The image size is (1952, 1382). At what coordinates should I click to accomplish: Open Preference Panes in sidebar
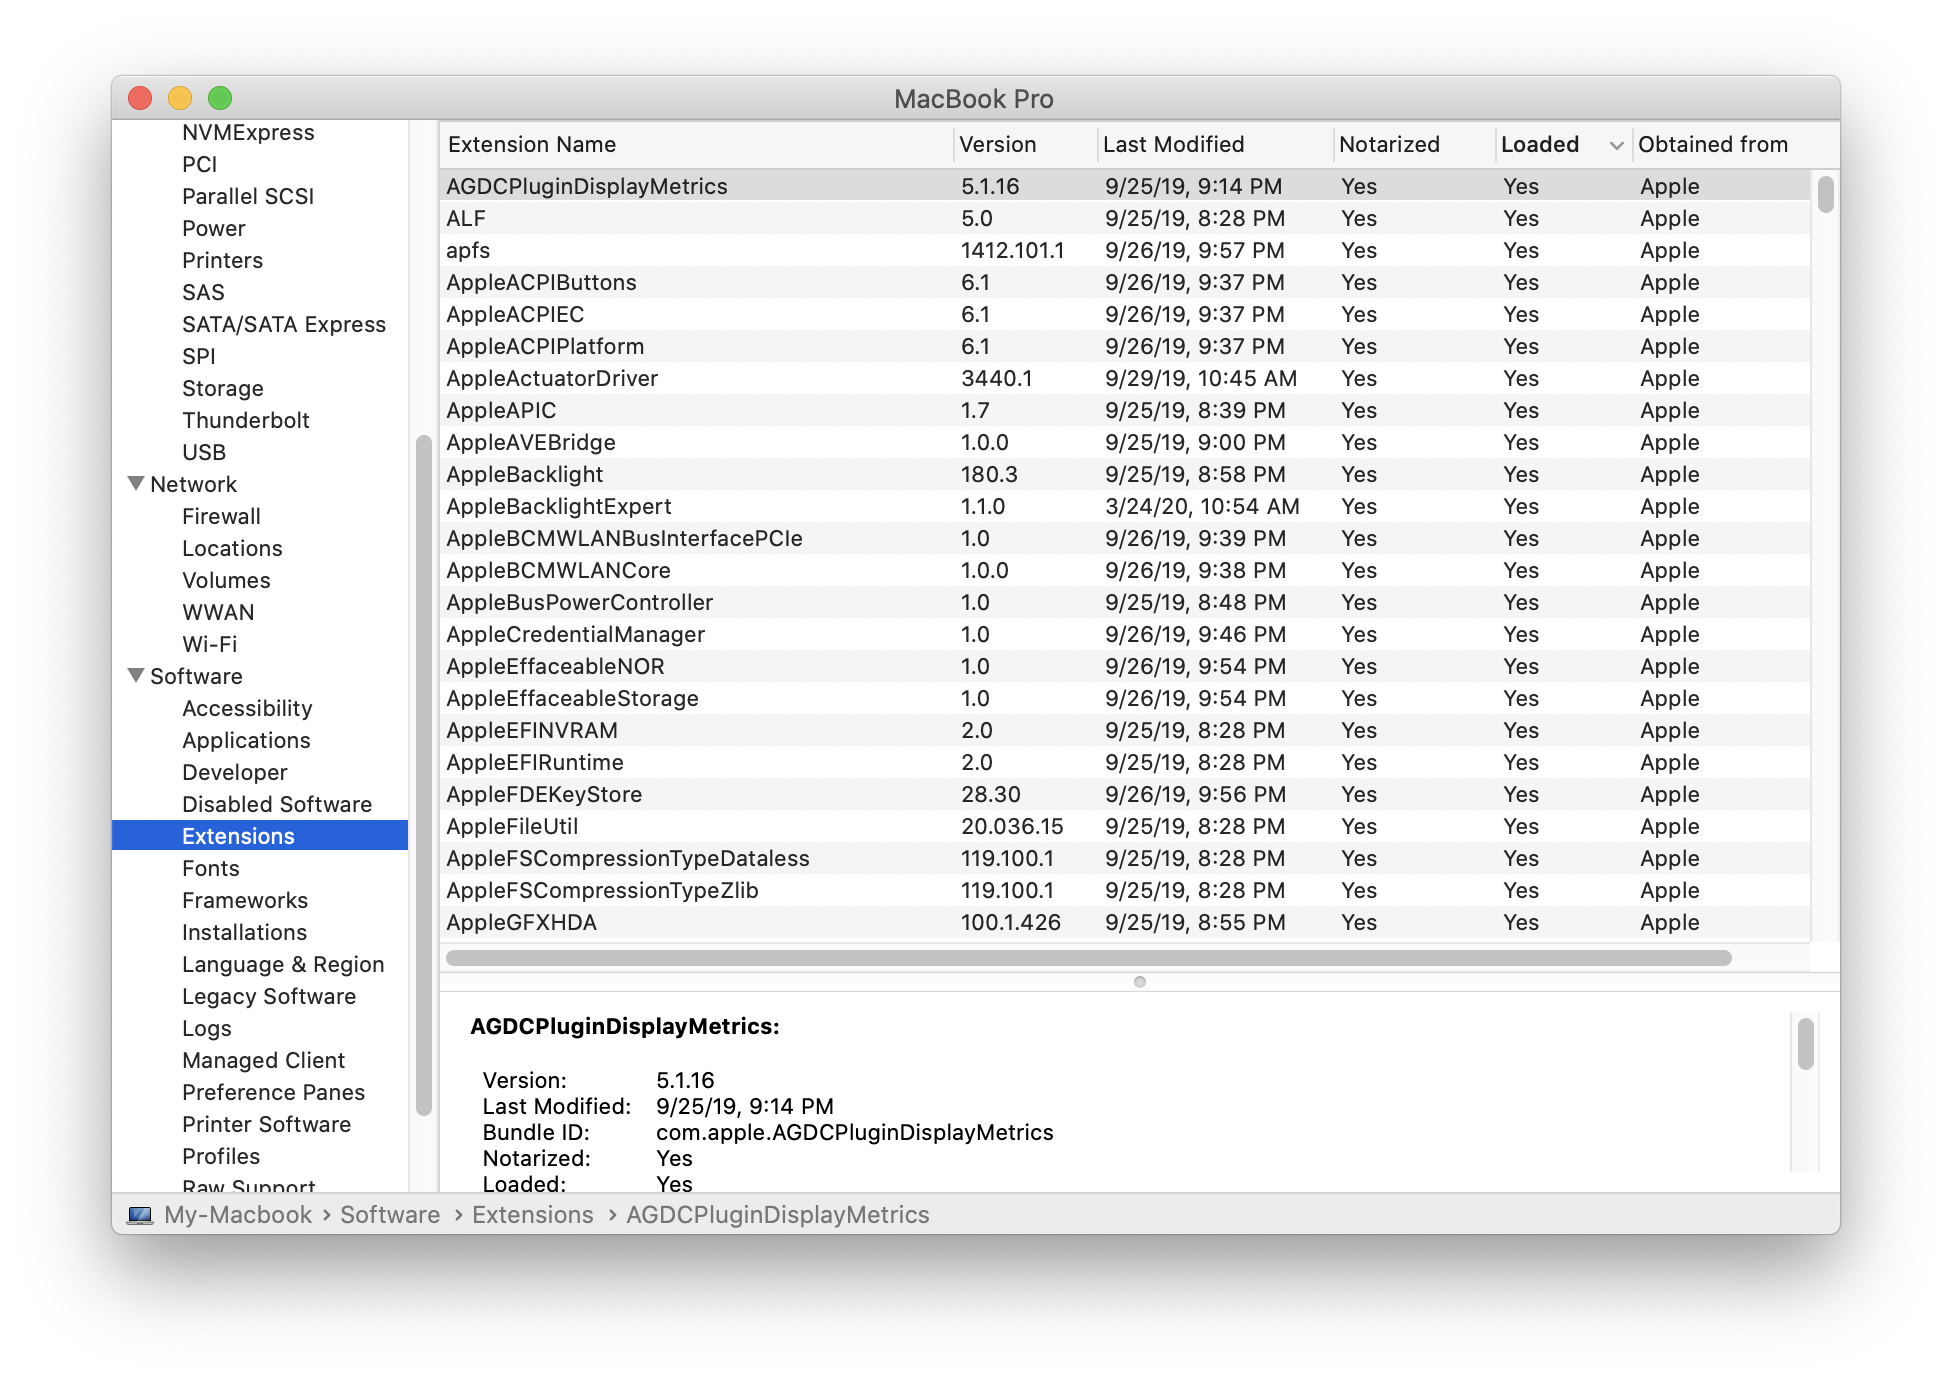click(273, 1092)
